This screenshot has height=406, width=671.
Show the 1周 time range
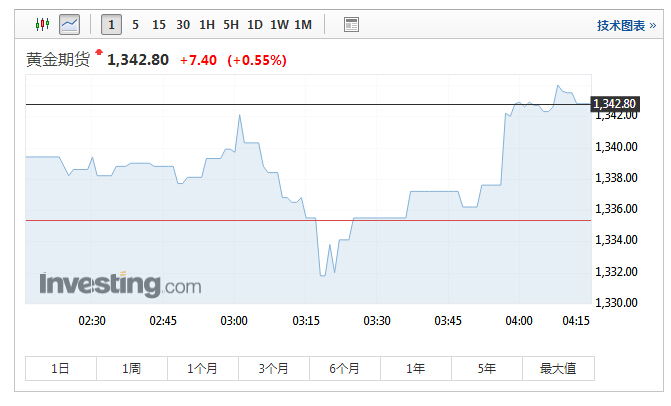pos(132,369)
